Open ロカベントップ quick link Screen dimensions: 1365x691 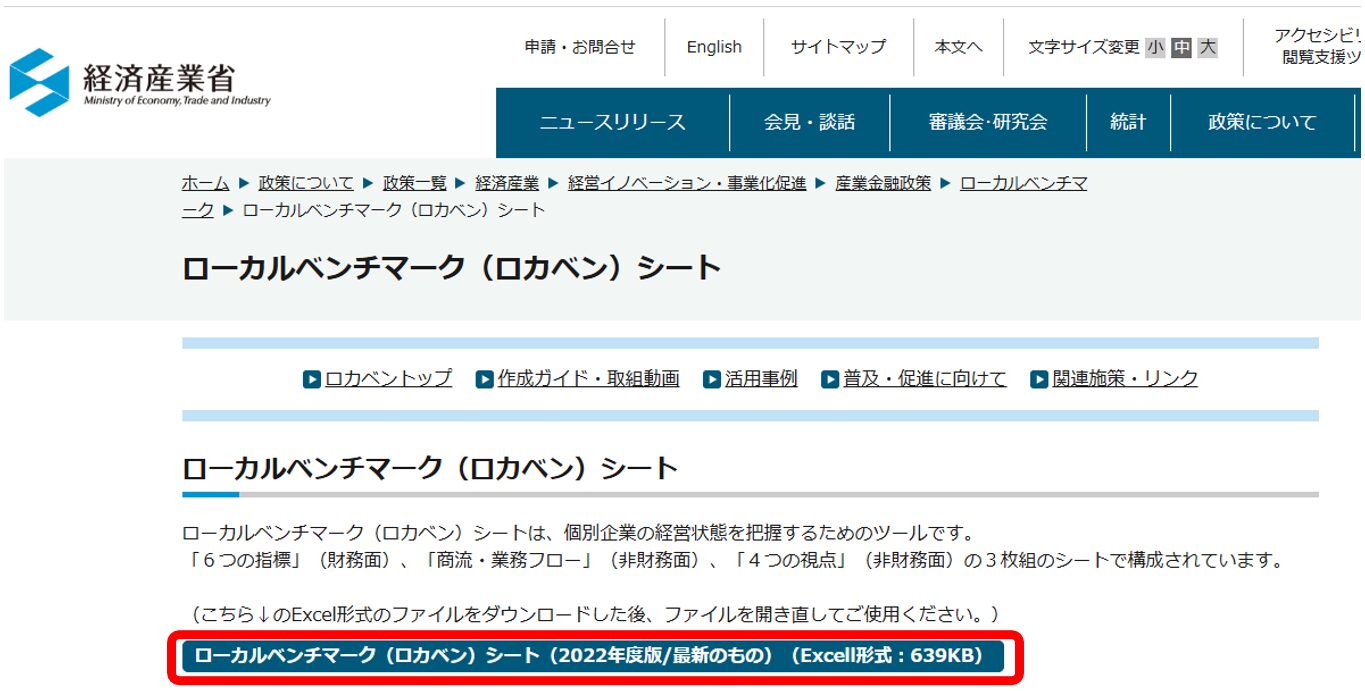coord(388,379)
